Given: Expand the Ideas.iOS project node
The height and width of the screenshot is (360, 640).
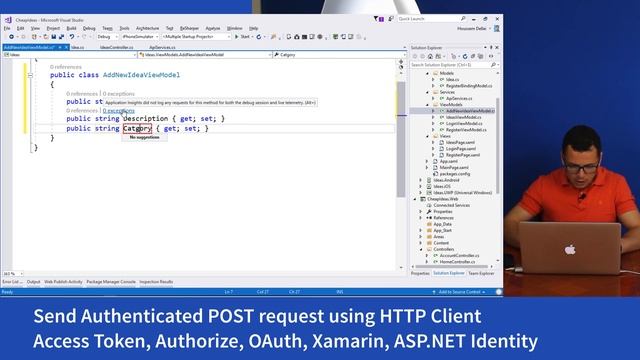Looking at the screenshot, I should pos(421,187).
